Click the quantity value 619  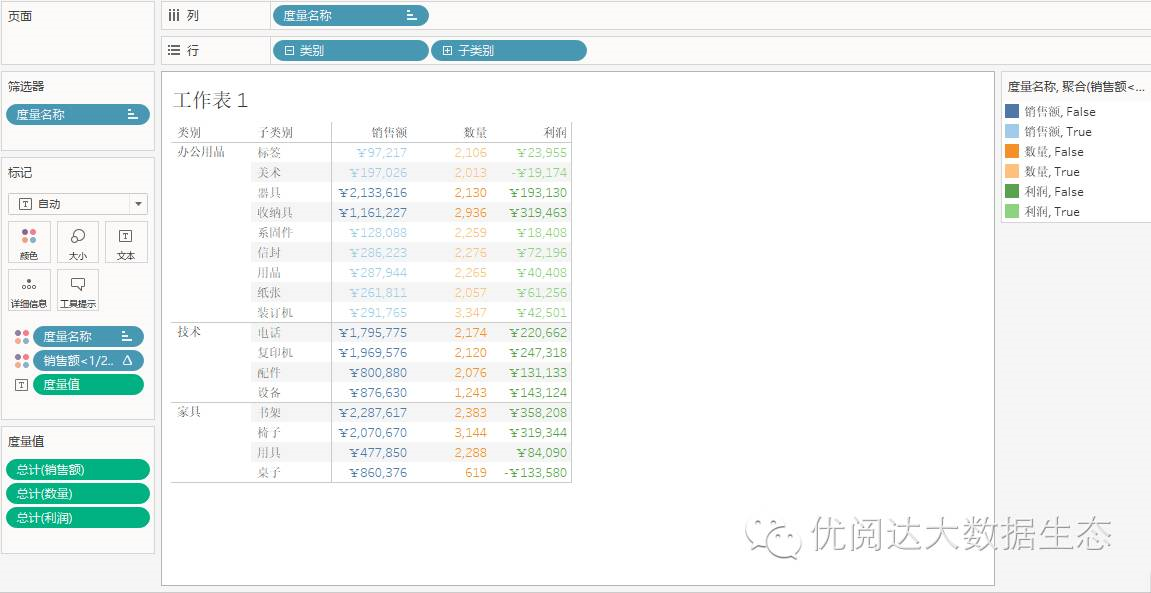pyautogui.click(x=476, y=473)
